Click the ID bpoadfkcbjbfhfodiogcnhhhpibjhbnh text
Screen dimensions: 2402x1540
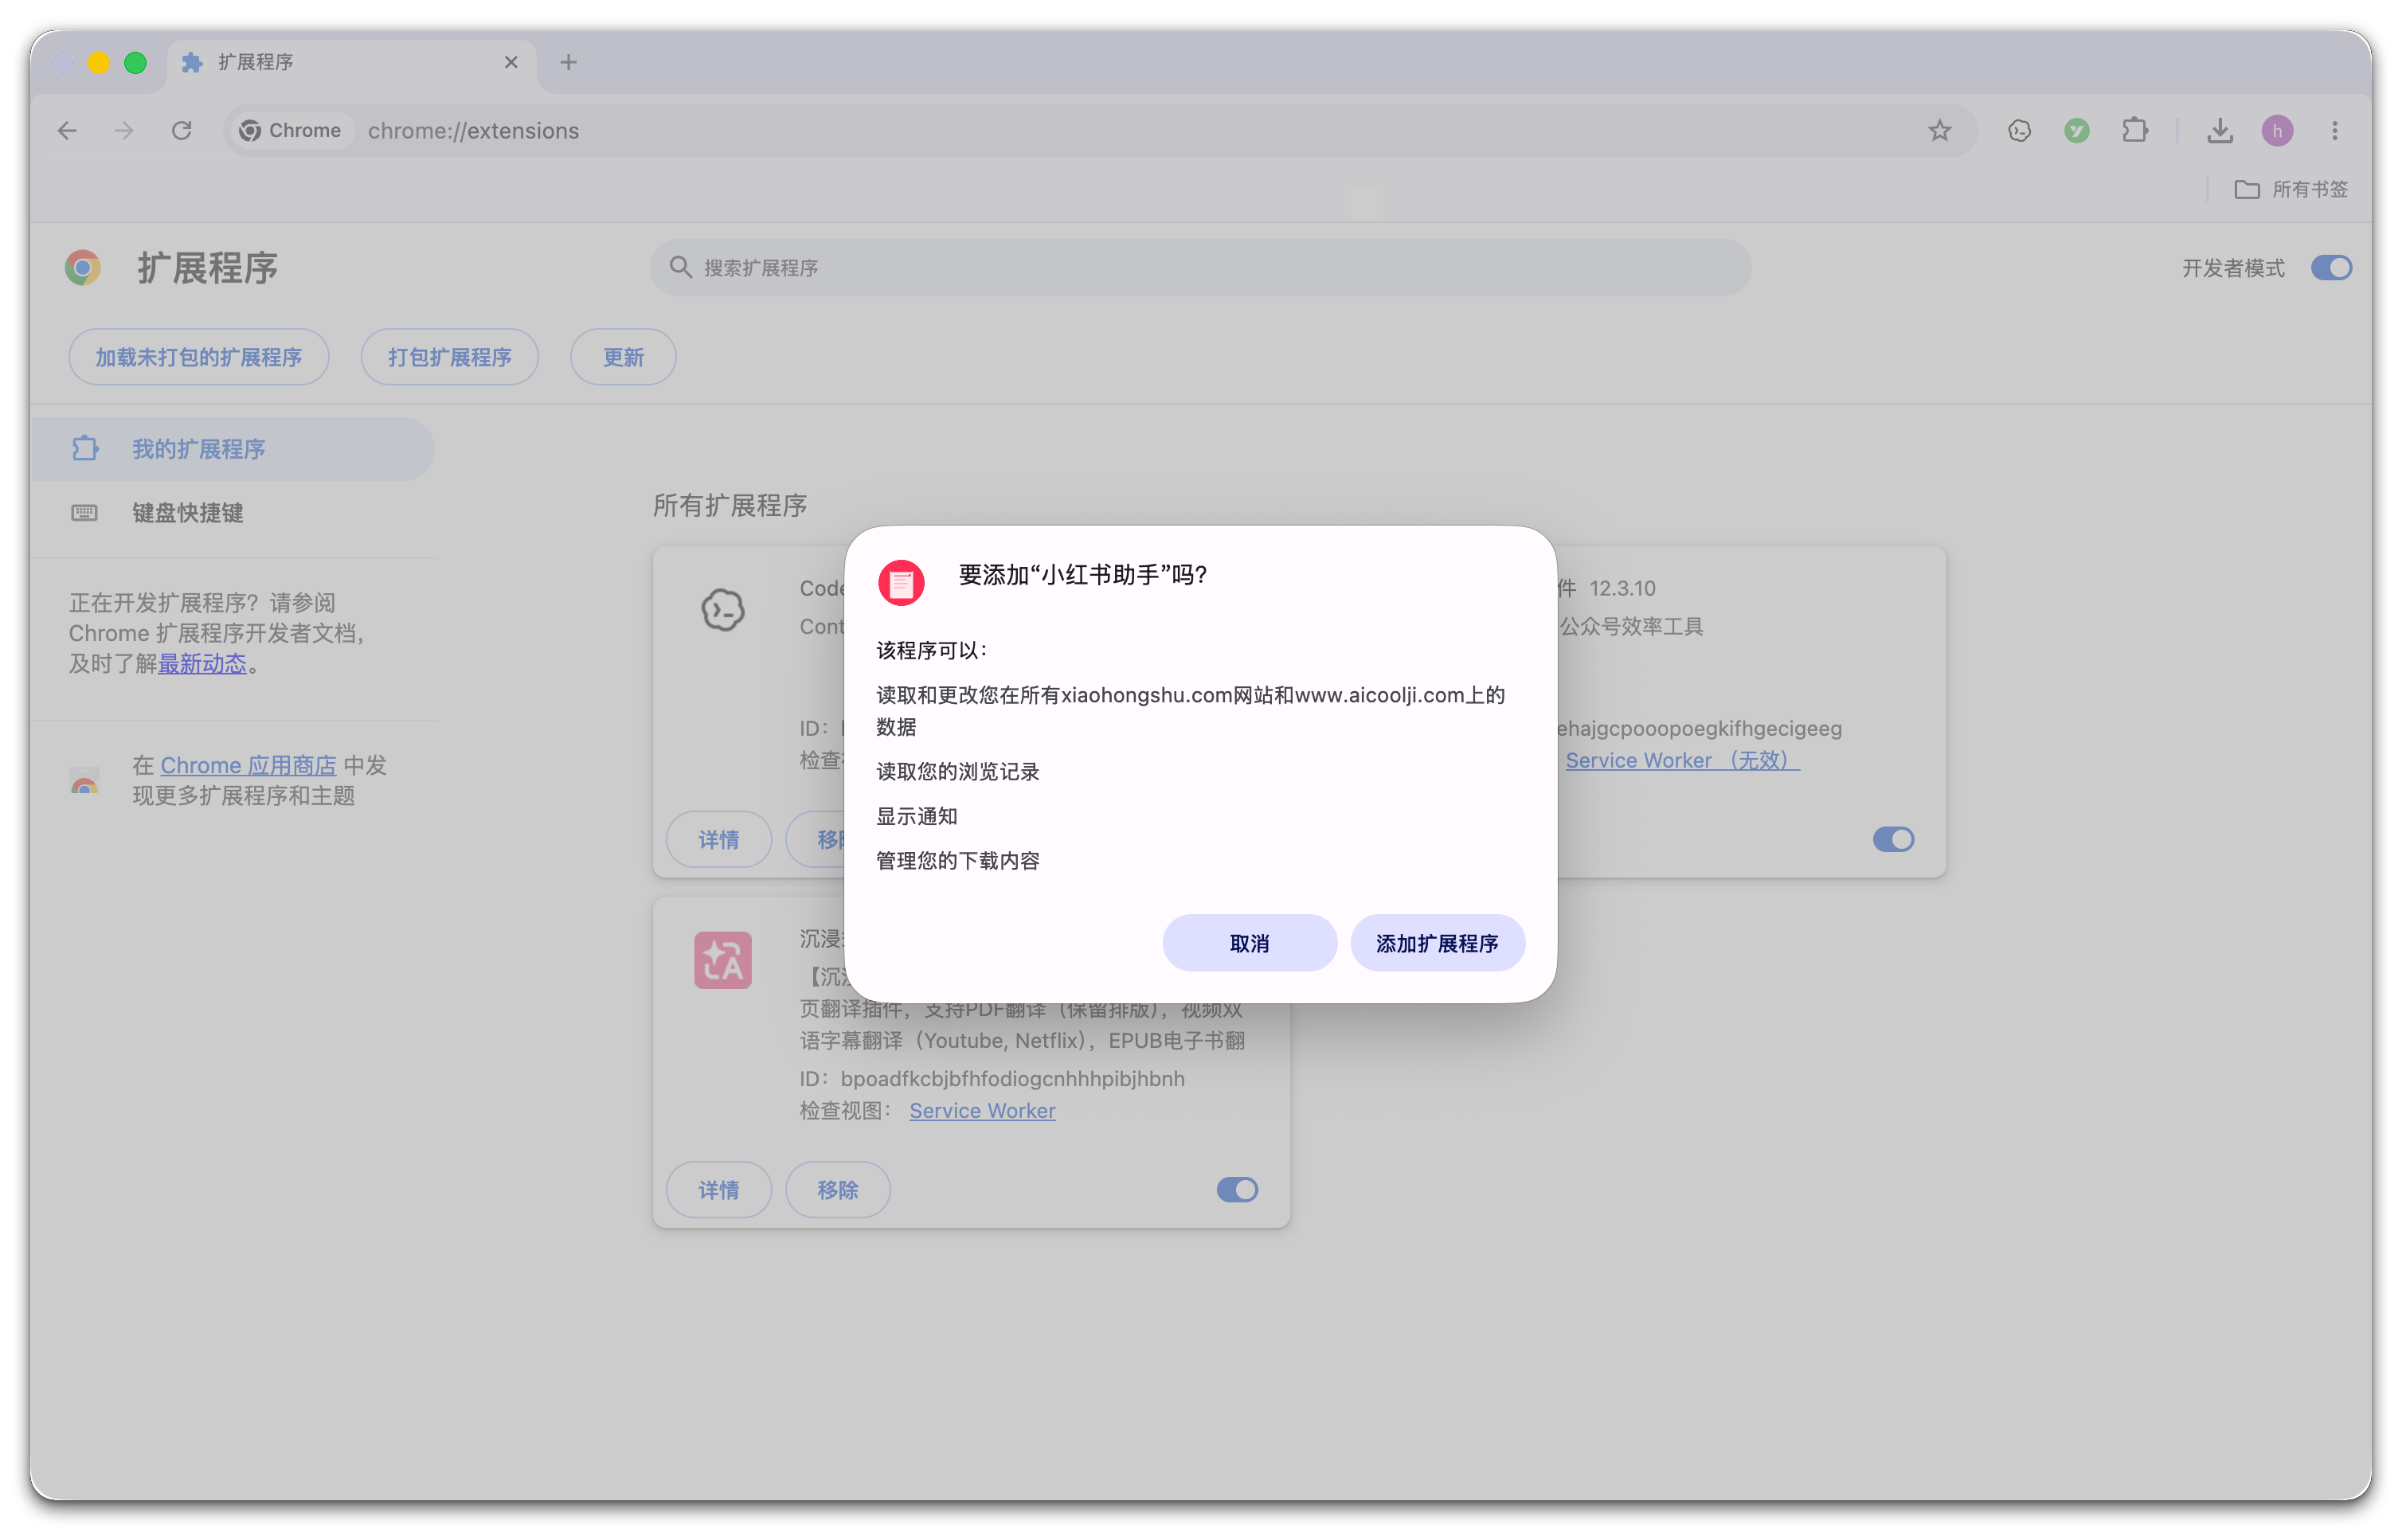[991, 1078]
